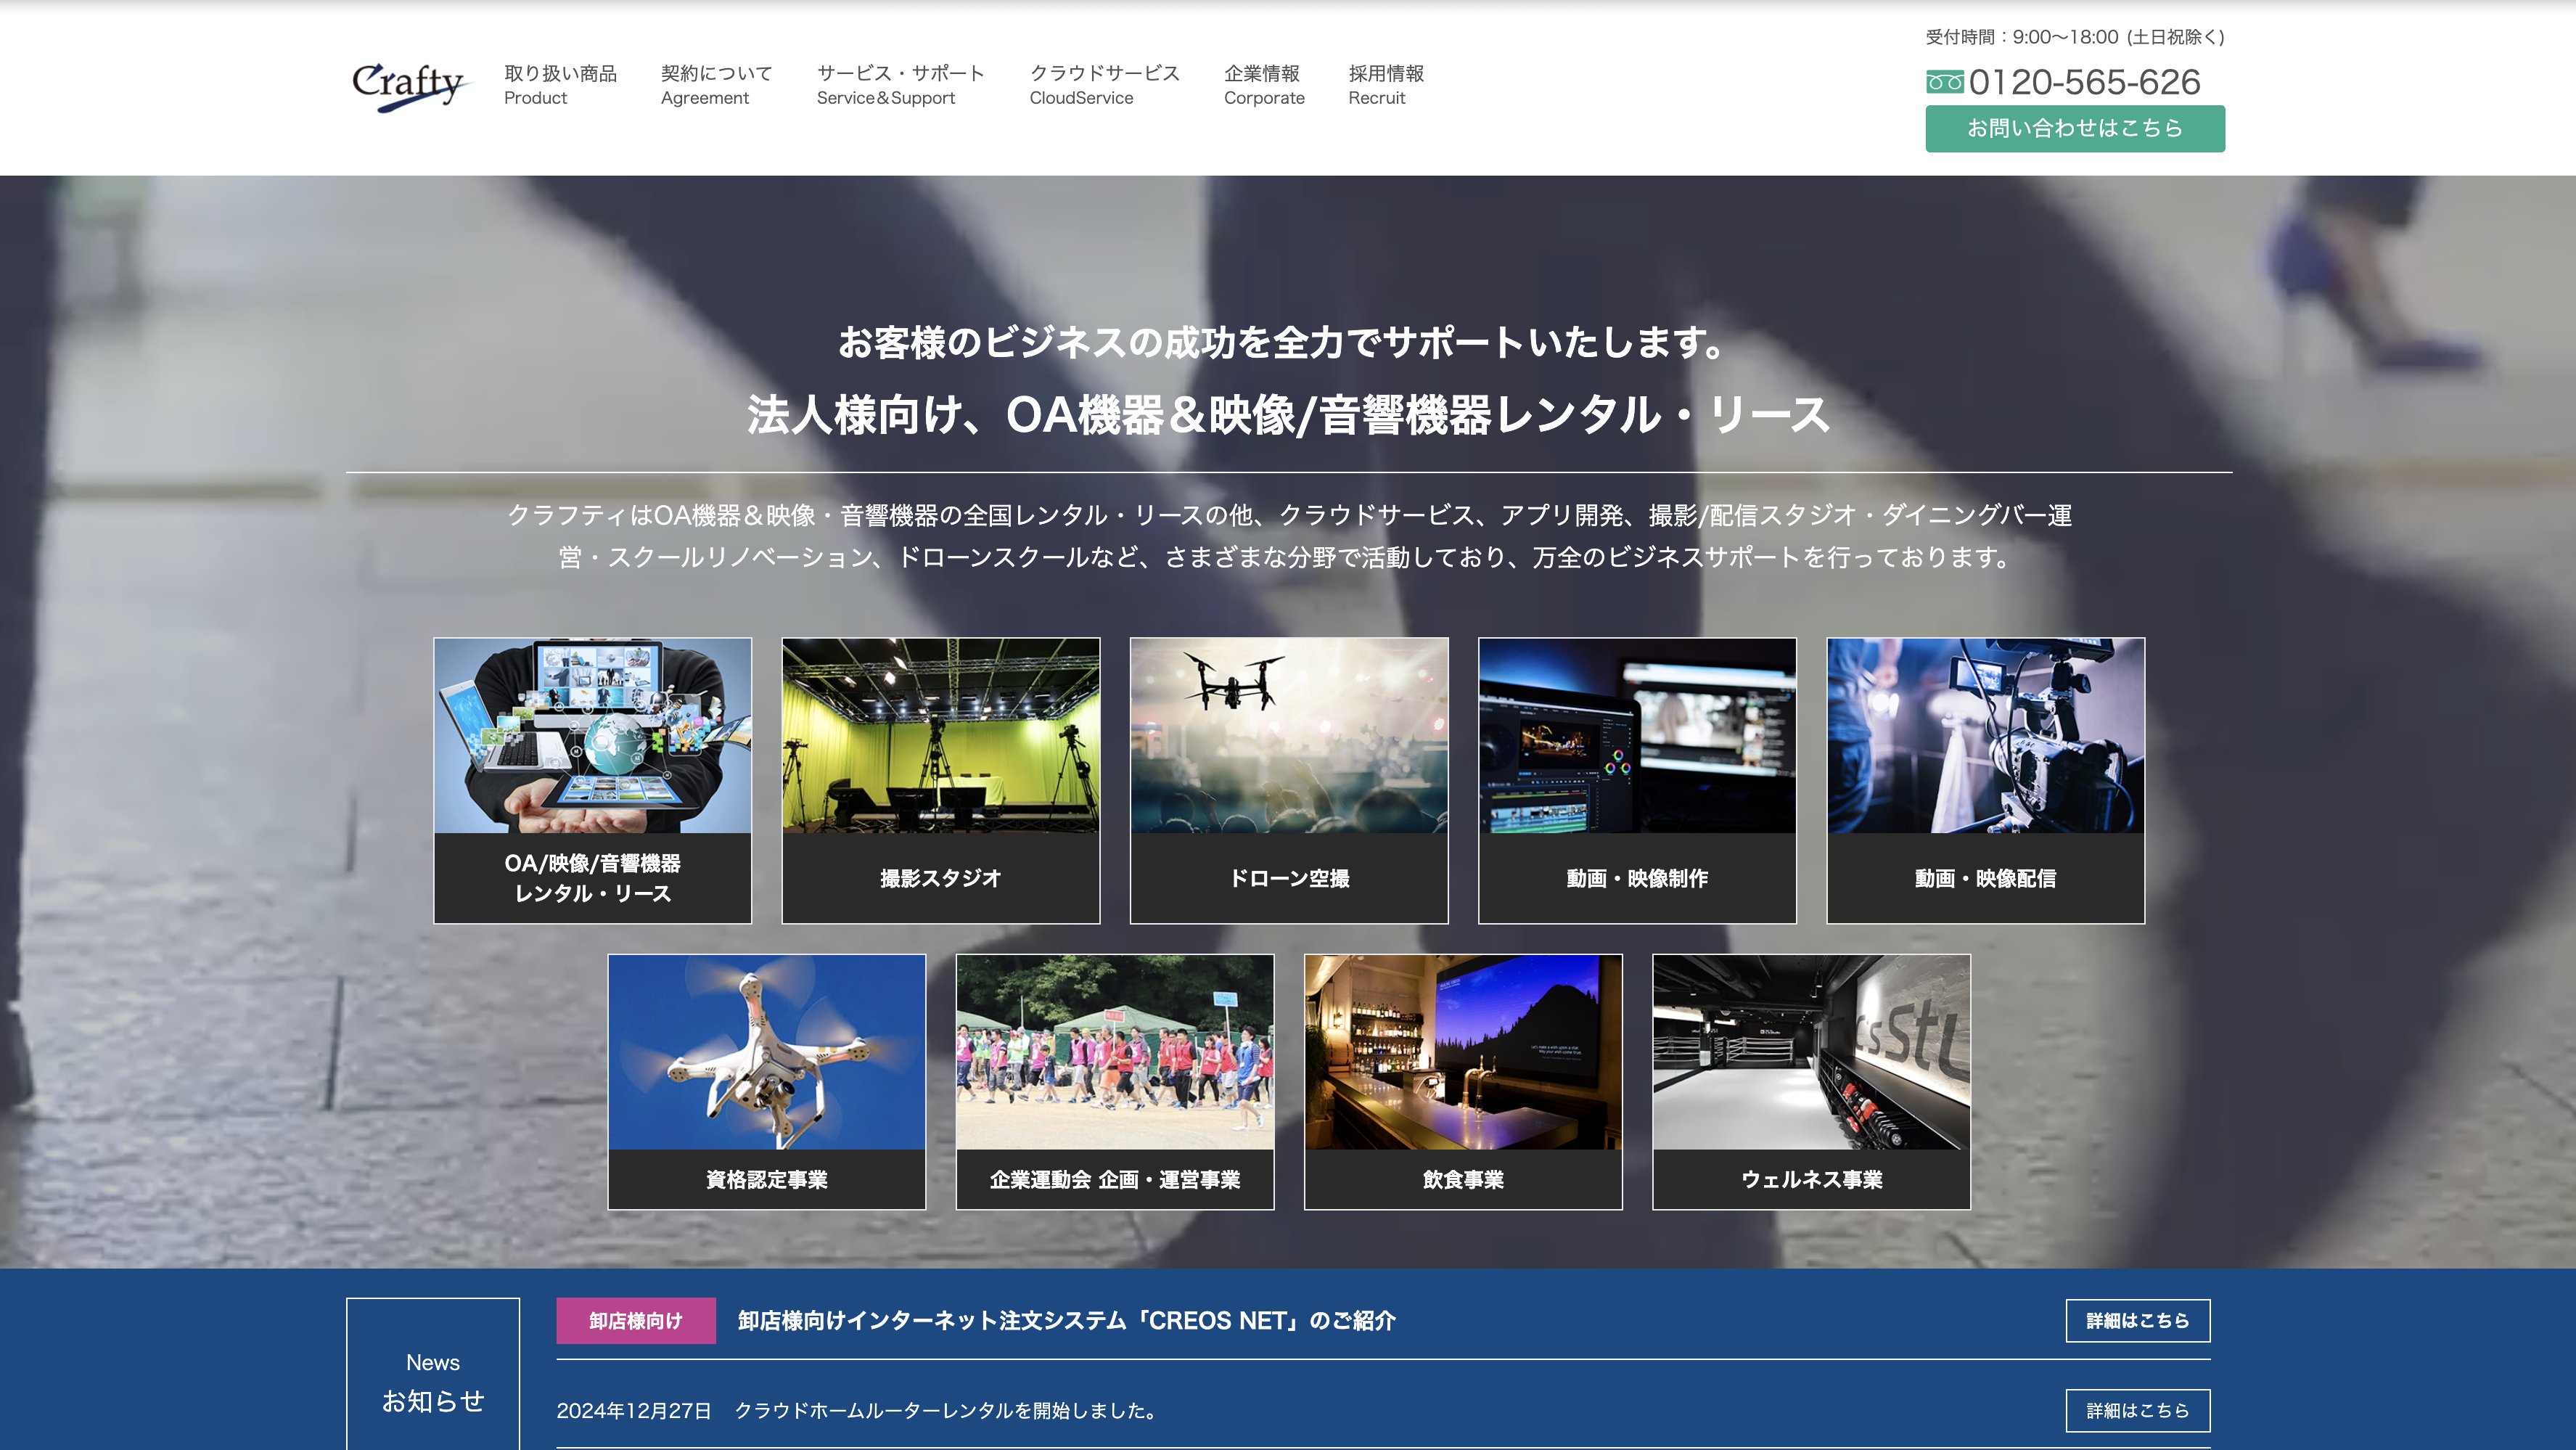Open the クラウドサービス CloudService page
This screenshot has height=1450, width=2576.
[1104, 85]
